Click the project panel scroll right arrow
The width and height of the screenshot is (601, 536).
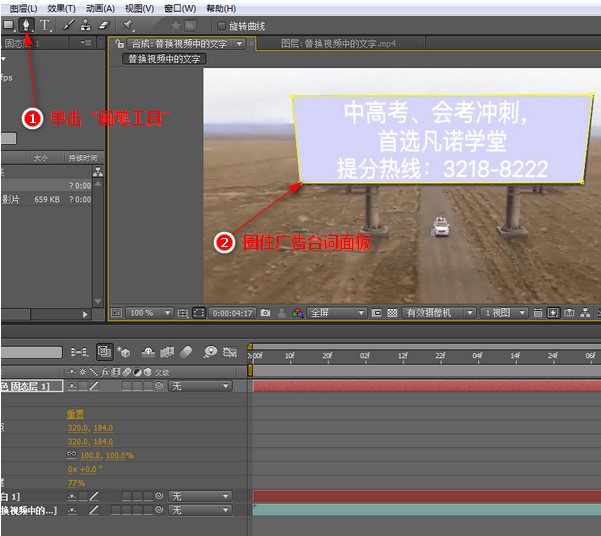click(85, 314)
